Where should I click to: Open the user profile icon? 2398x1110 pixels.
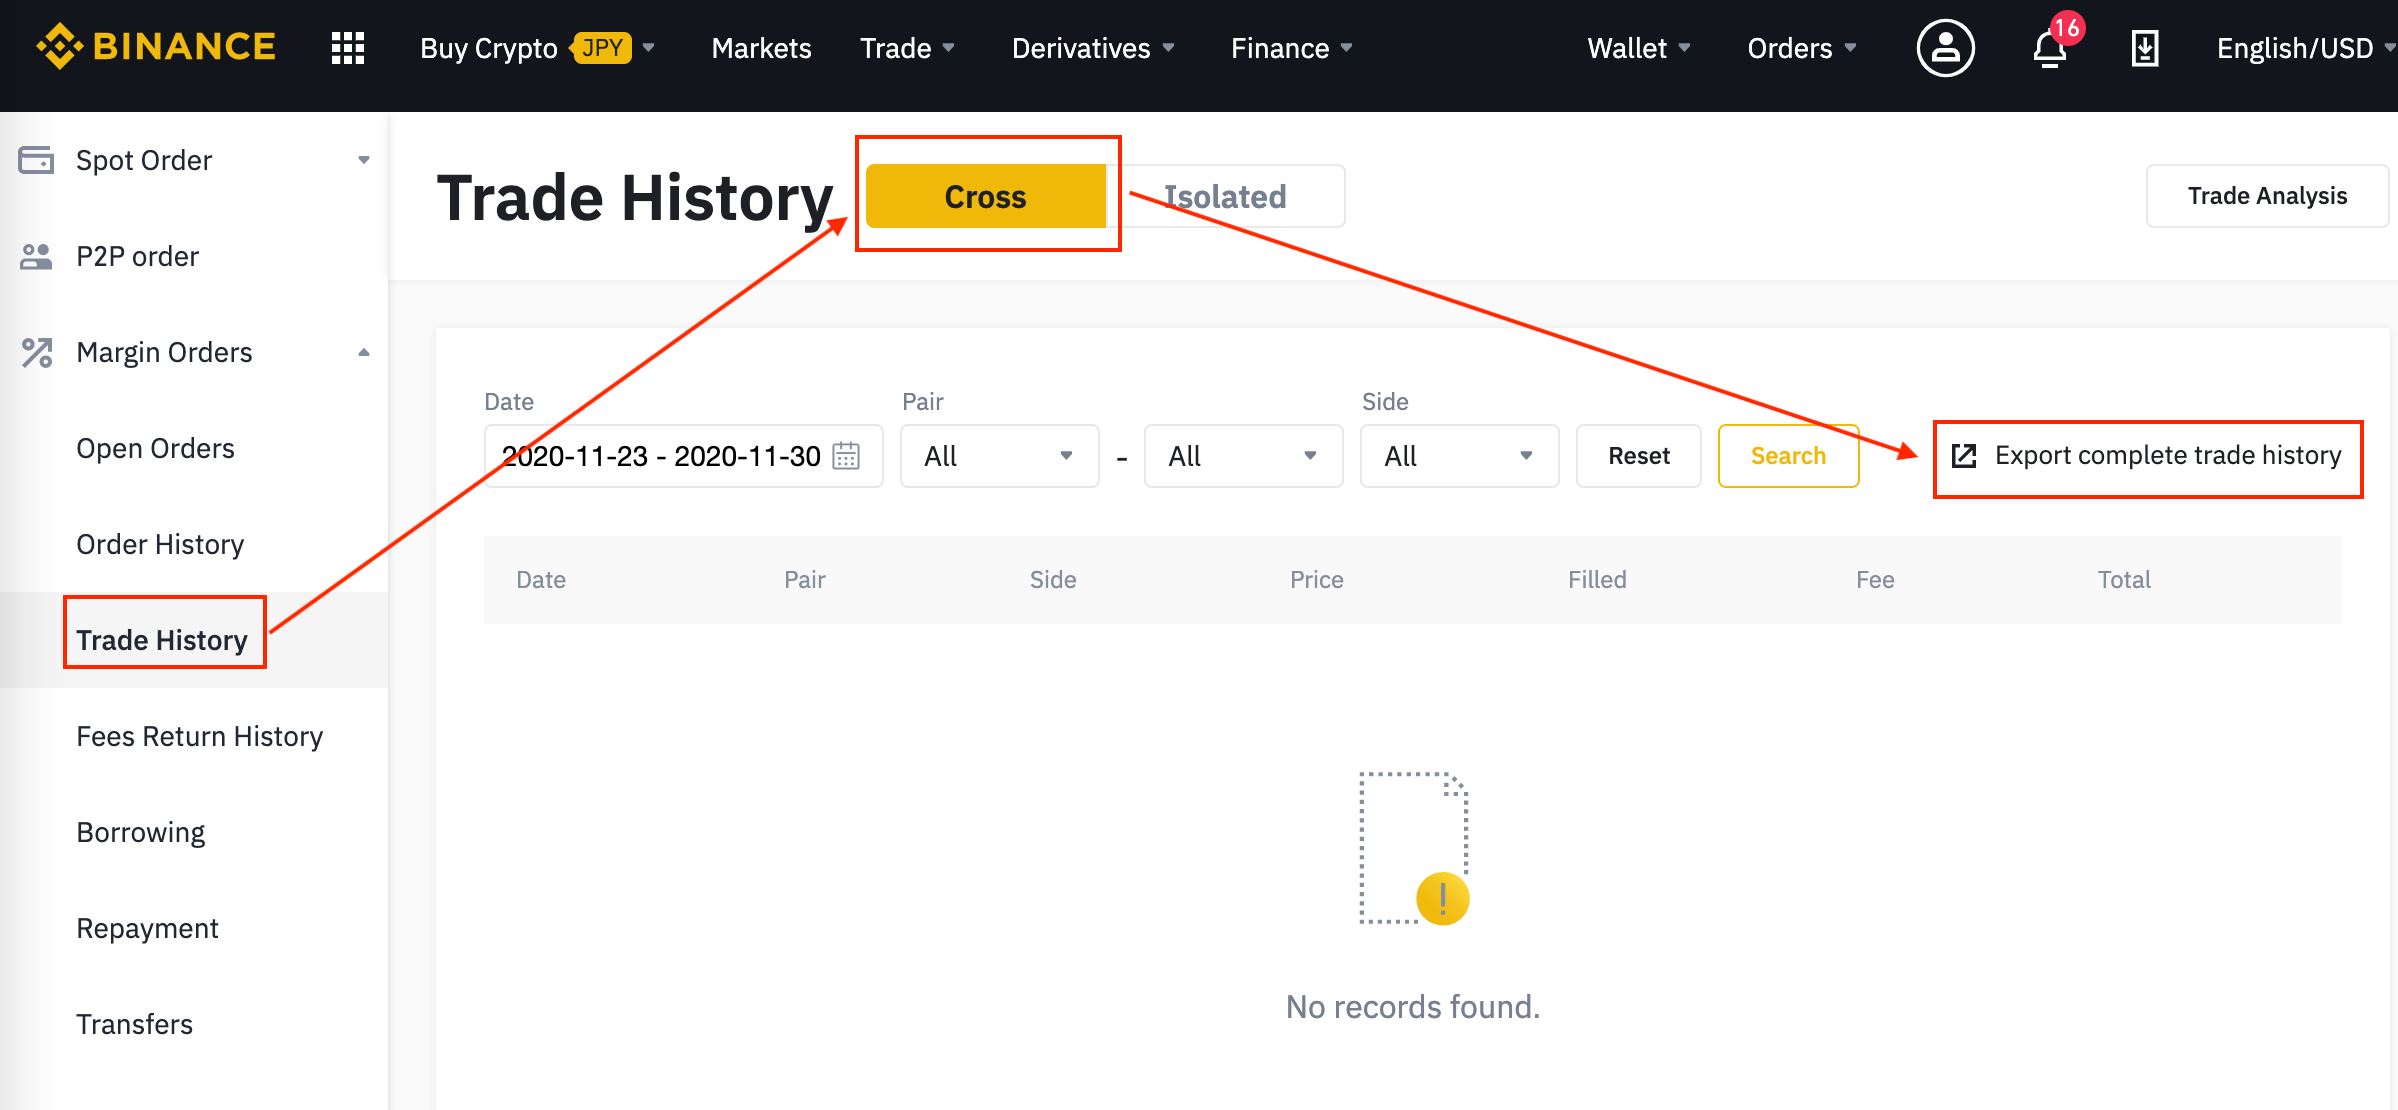click(x=1944, y=47)
